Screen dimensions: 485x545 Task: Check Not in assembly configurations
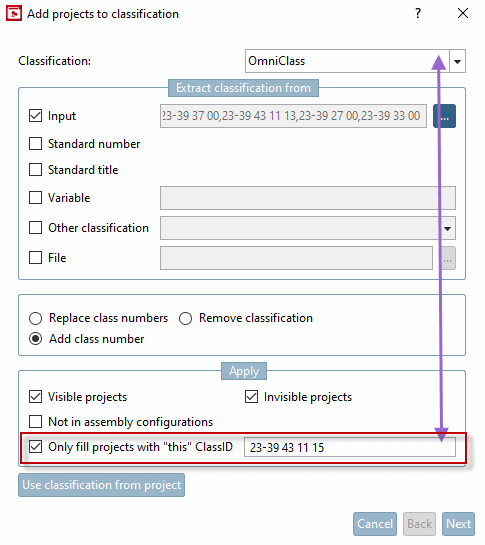(35, 422)
